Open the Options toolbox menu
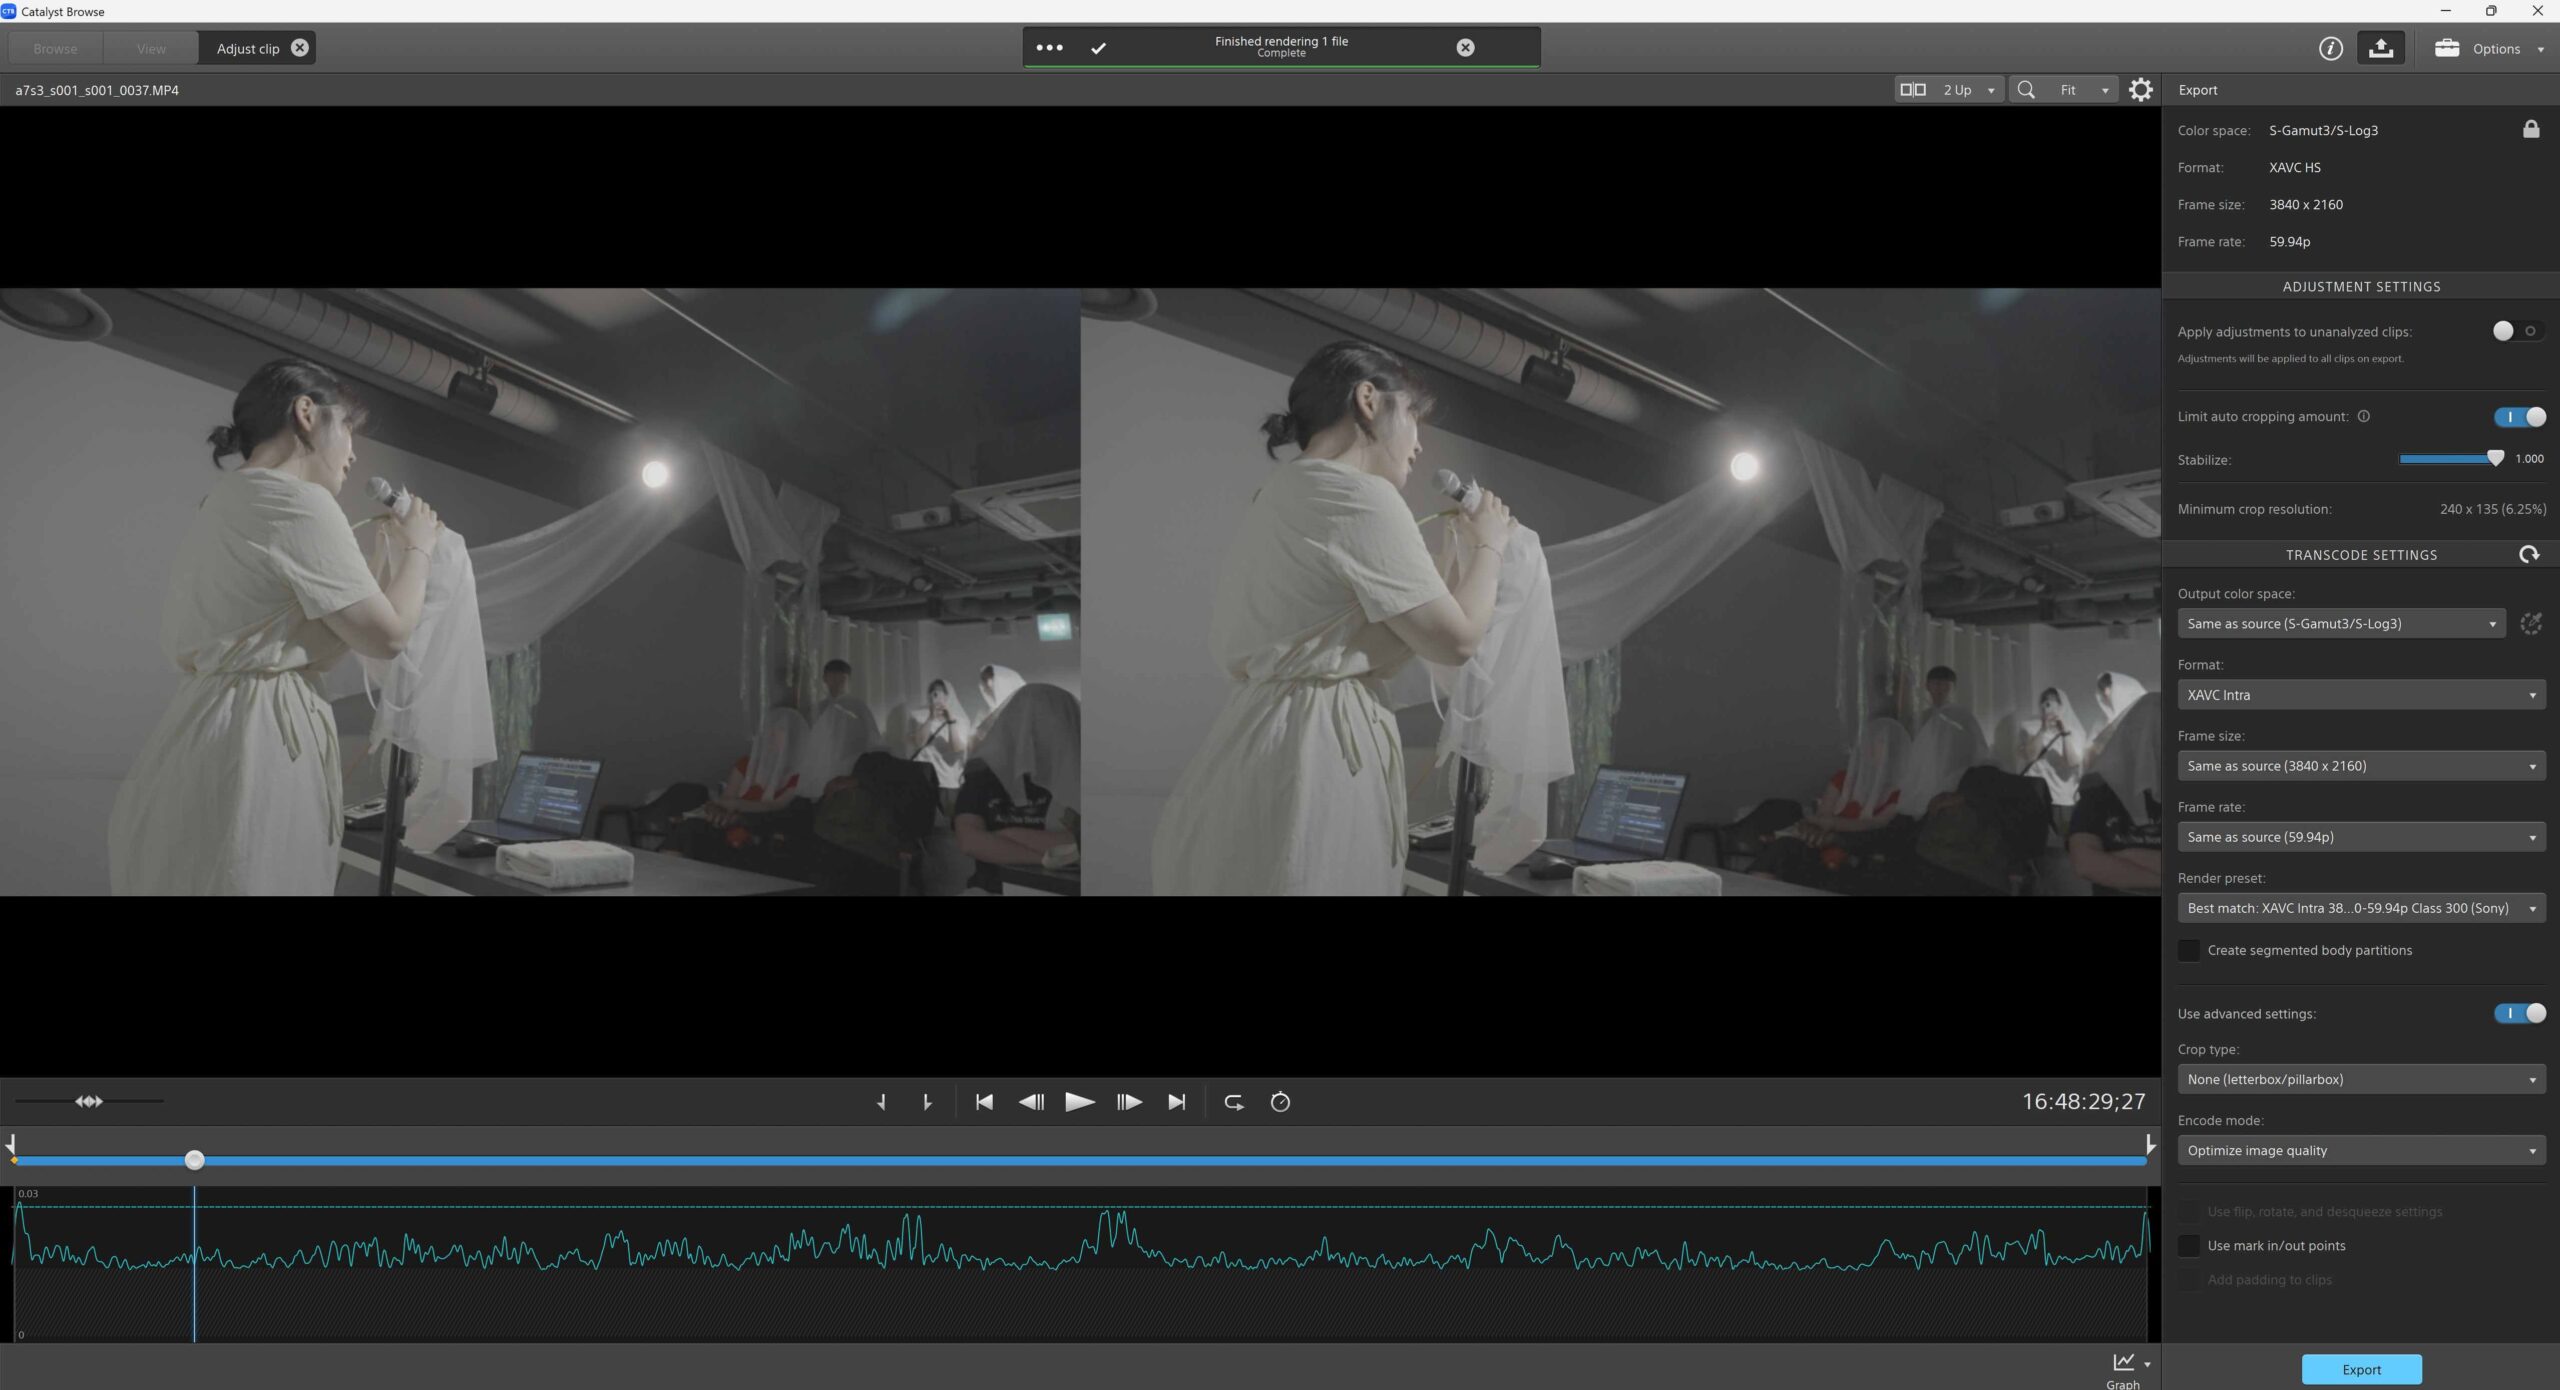 2489,48
